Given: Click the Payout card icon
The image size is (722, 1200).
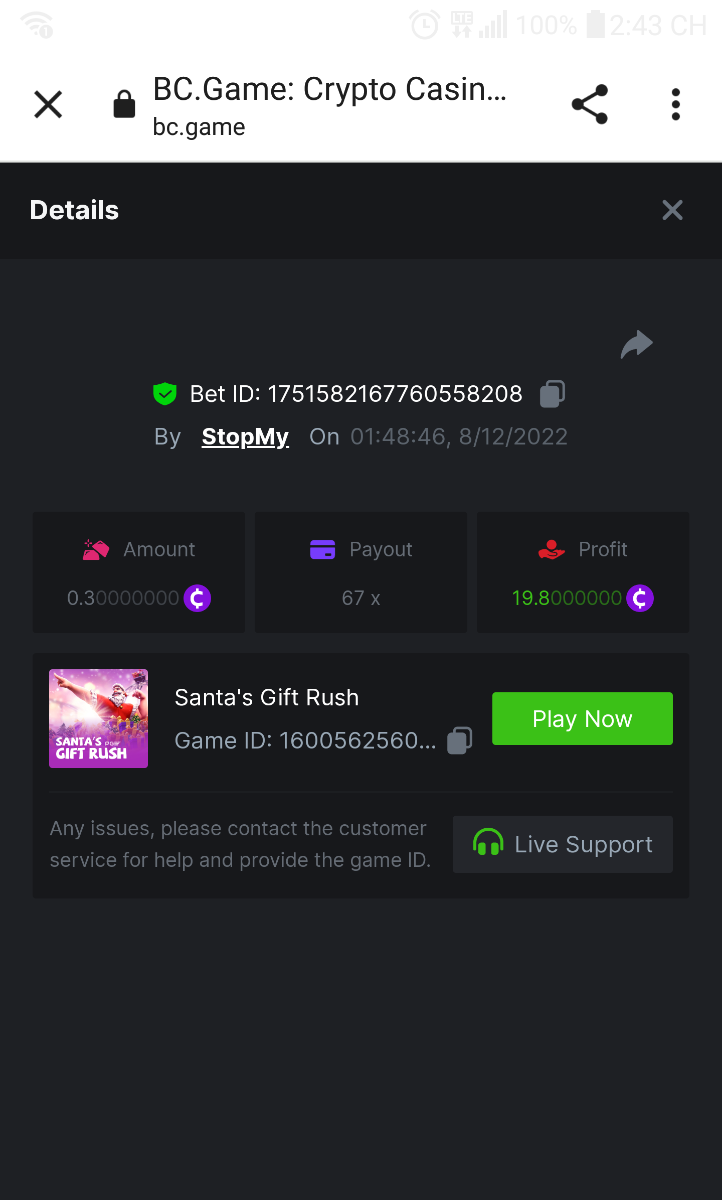Looking at the screenshot, I should pyautogui.click(x=322, y=549).
